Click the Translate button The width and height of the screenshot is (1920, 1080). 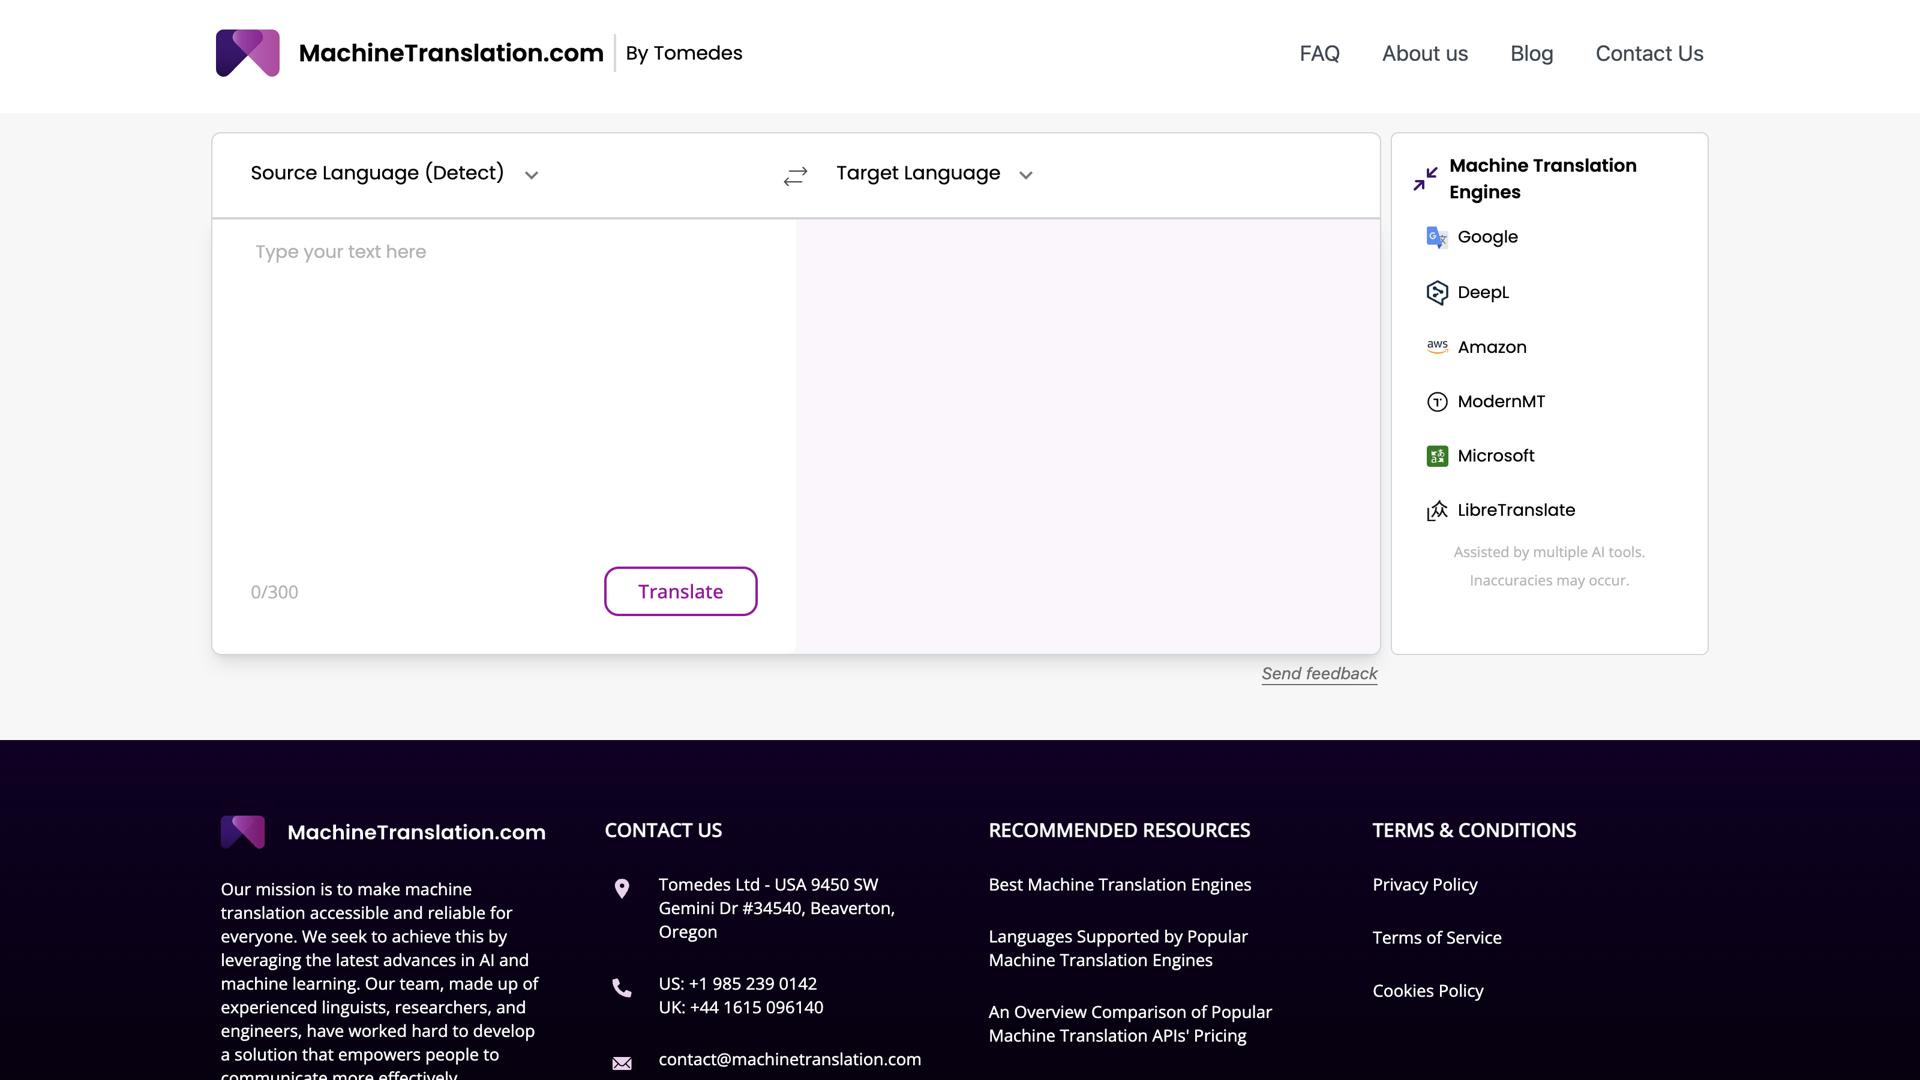pyautogui.click(x=680, y=591)
